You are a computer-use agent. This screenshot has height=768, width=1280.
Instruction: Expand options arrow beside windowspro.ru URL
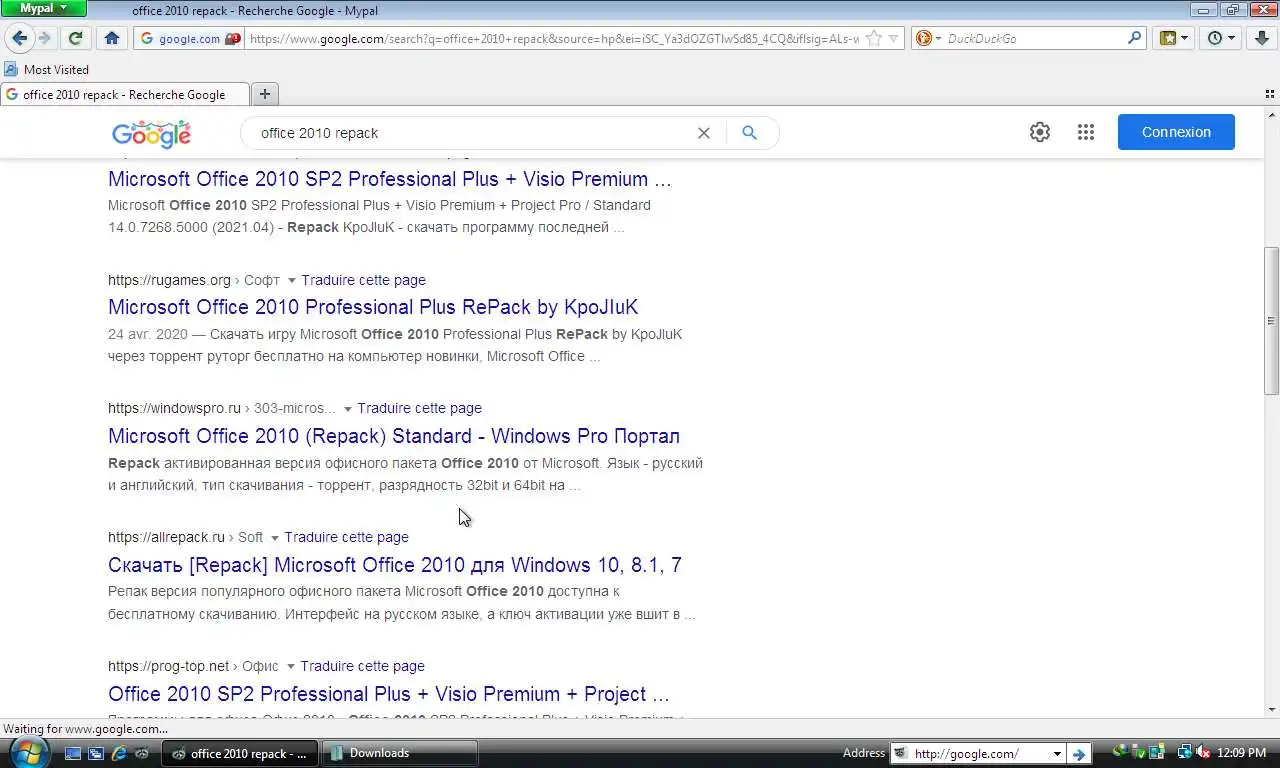click(x=348, y=409)
